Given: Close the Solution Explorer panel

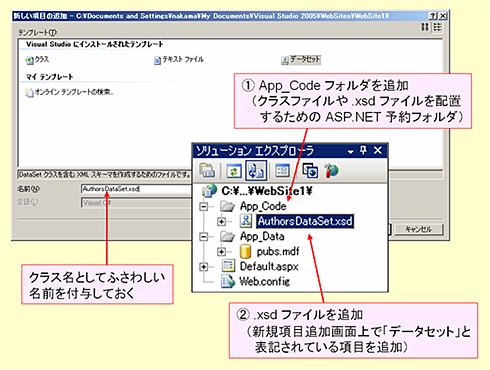Looking at the screenshot, I should [x=378, y=151].
